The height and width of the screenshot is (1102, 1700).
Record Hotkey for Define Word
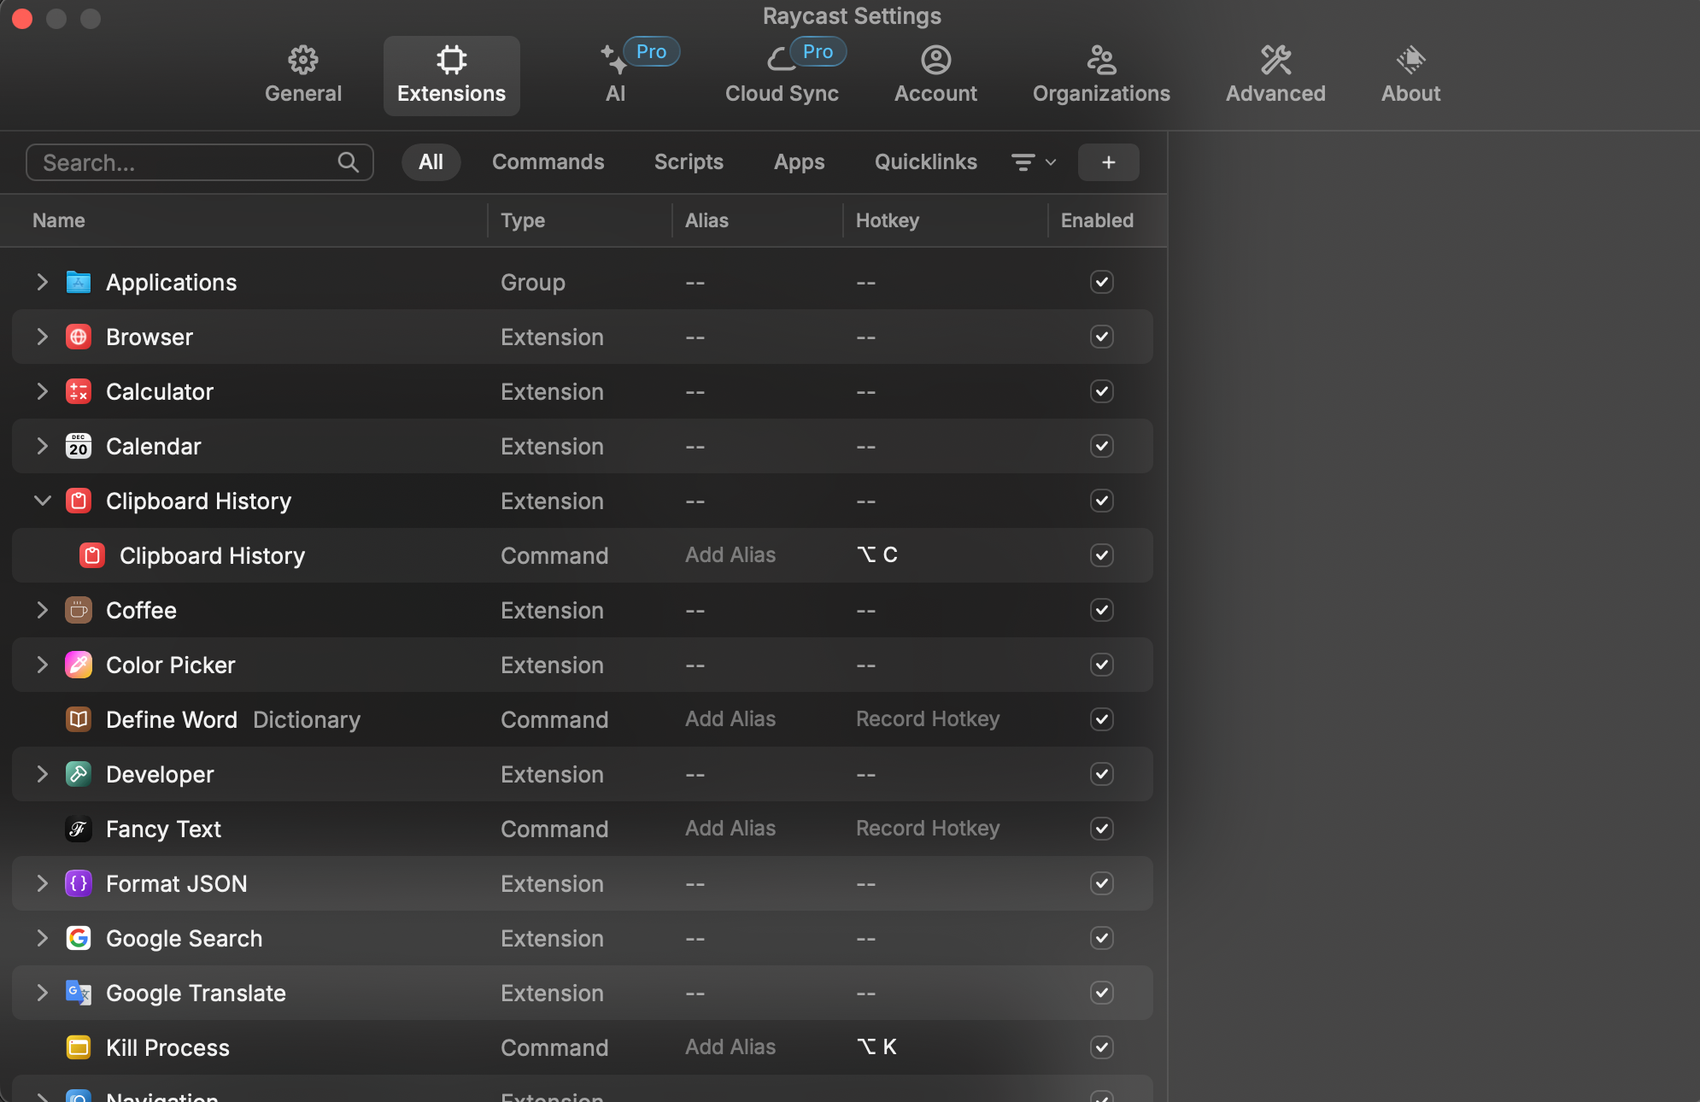click(928, 719)
